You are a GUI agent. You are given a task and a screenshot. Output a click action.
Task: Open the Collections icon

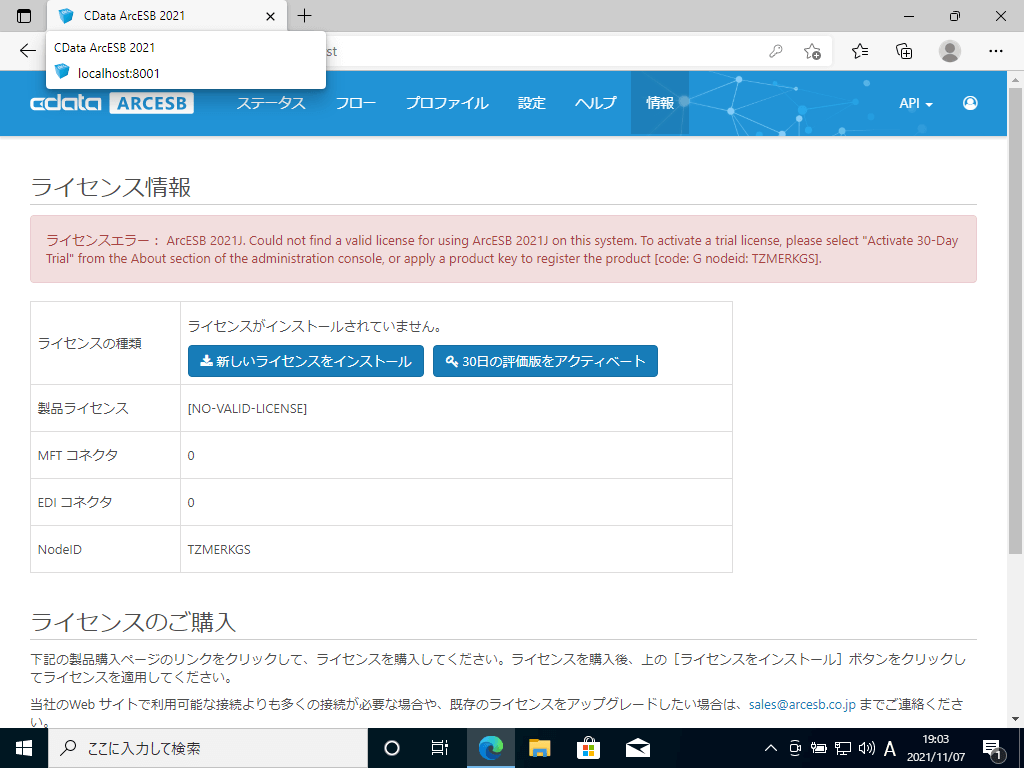coord(904,51)
